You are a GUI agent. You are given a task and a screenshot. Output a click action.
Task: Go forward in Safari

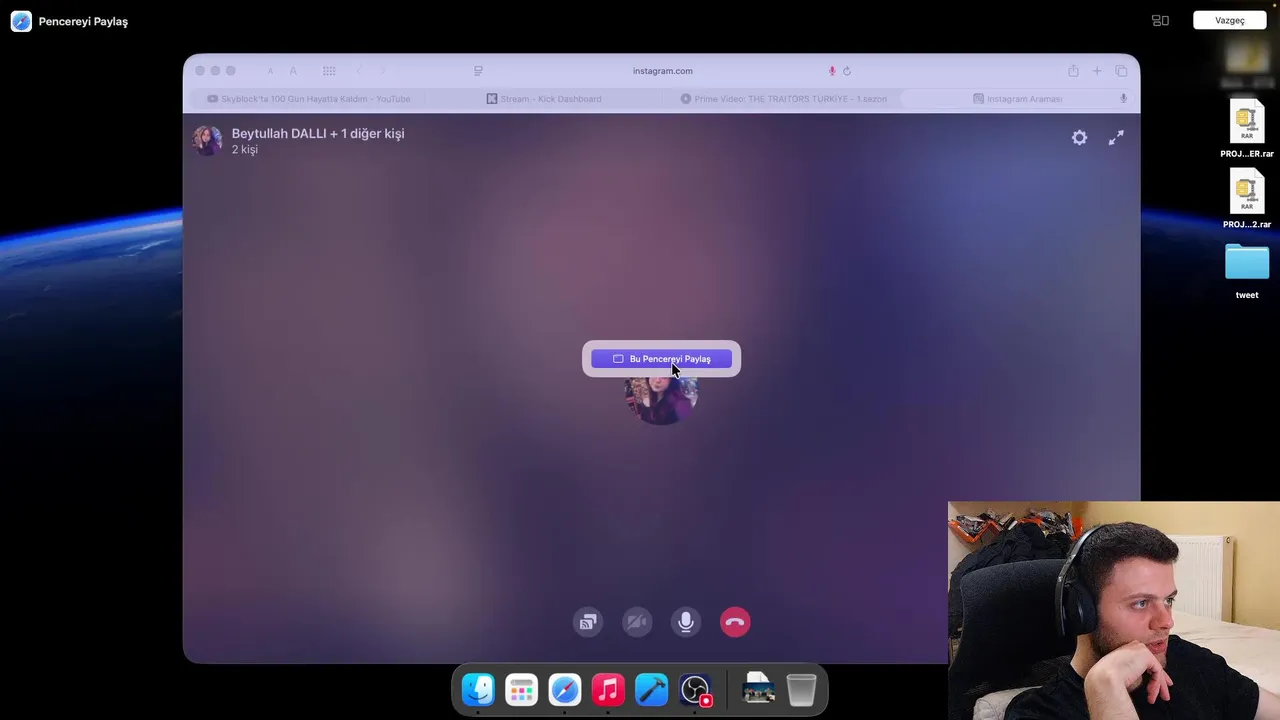click(382, 71)
